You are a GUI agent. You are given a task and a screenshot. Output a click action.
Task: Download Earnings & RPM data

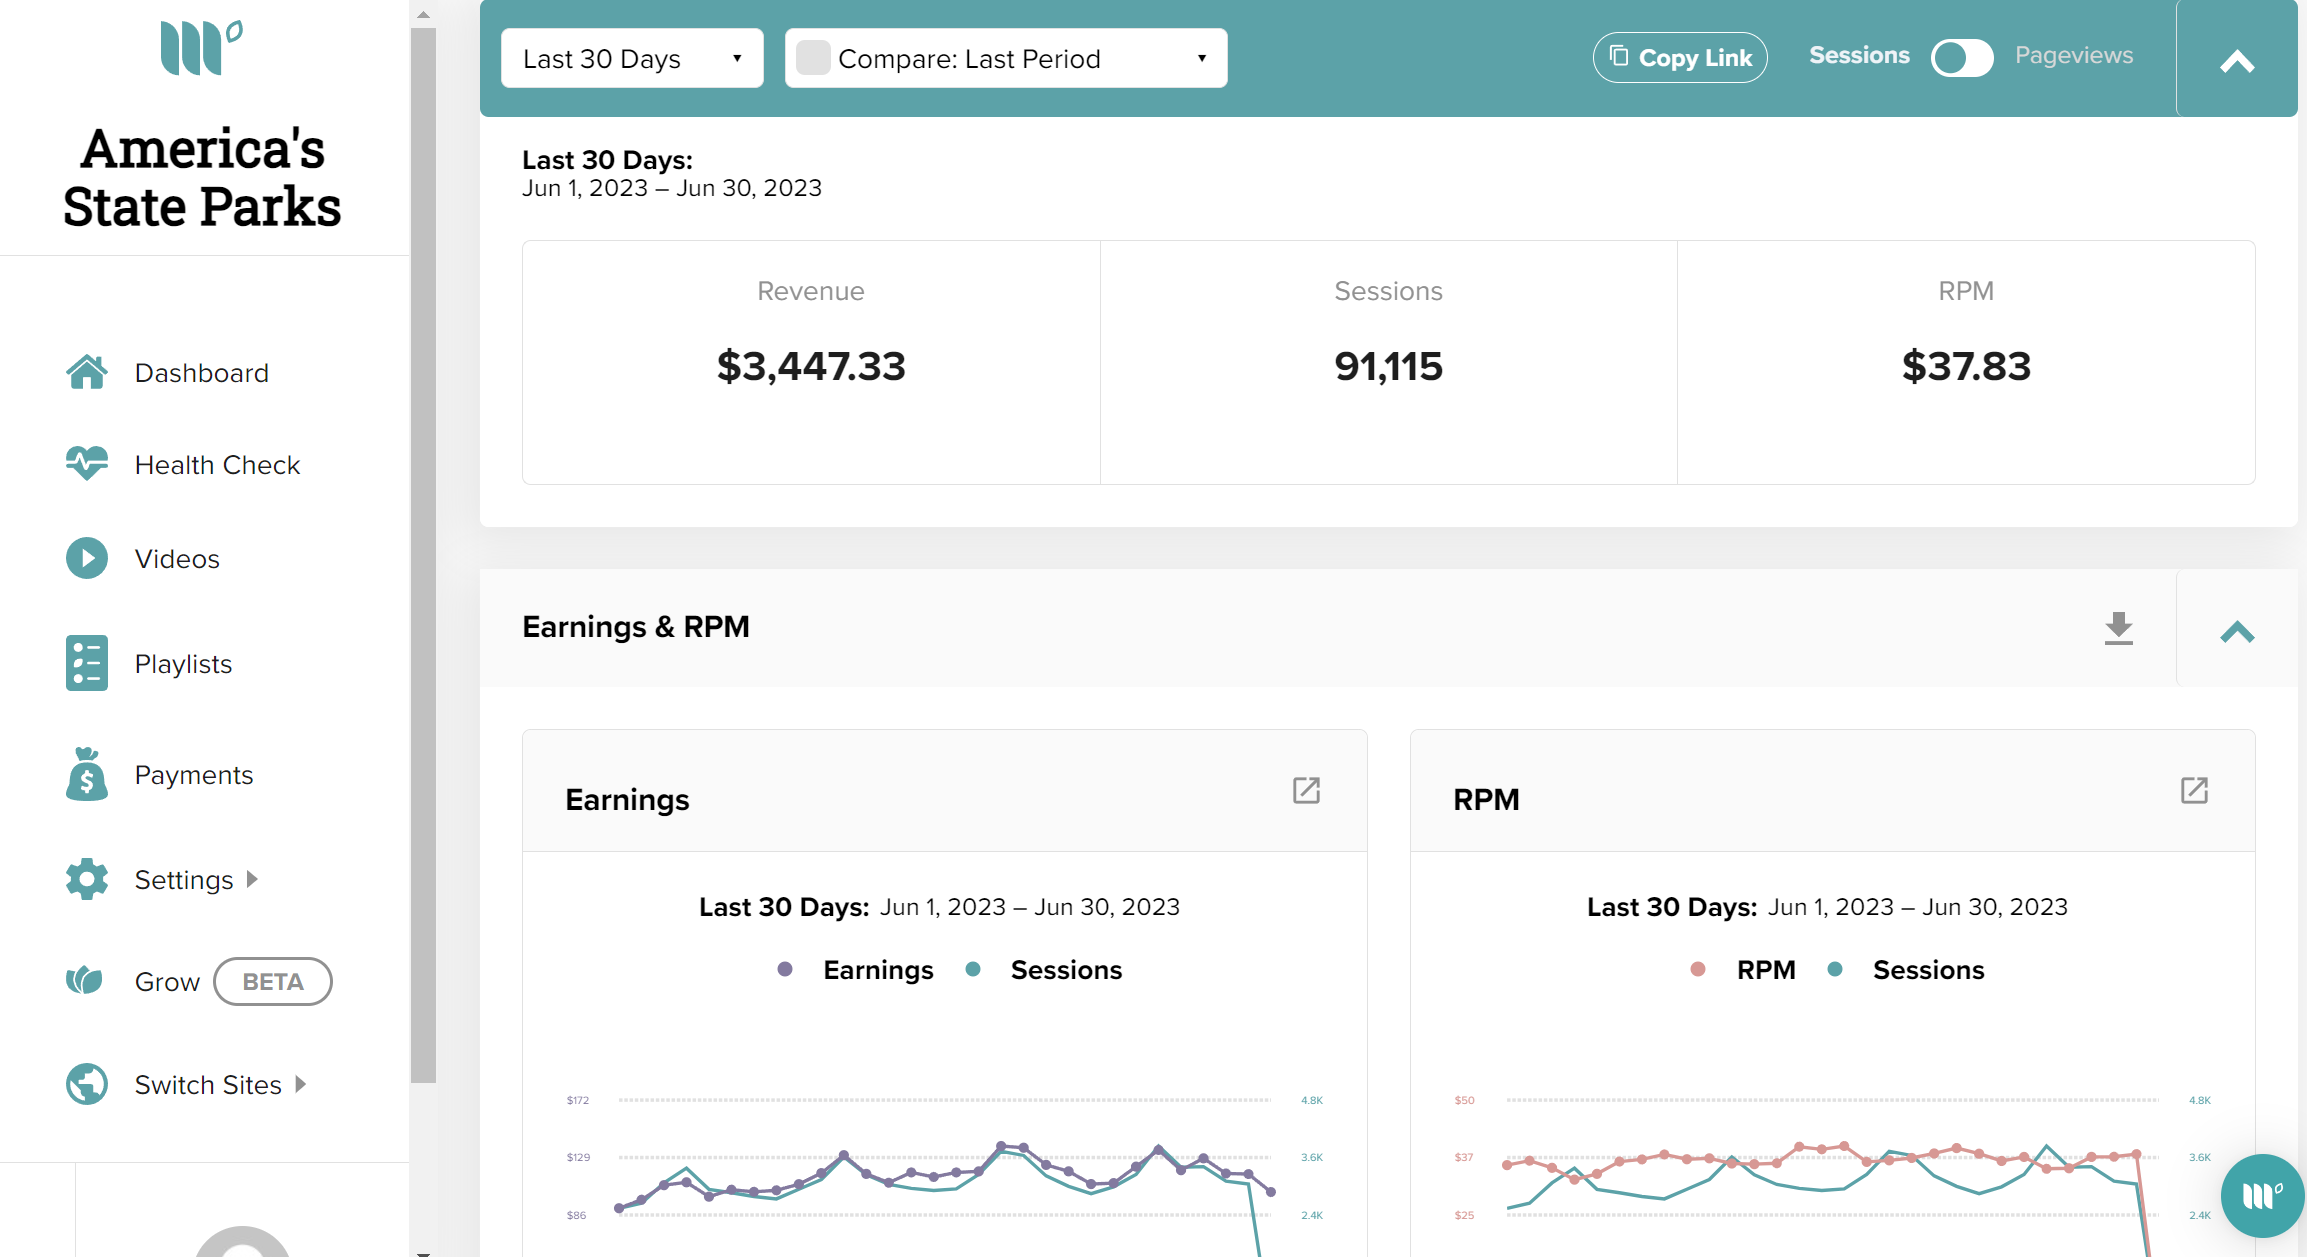click(x=2119, y=628)
